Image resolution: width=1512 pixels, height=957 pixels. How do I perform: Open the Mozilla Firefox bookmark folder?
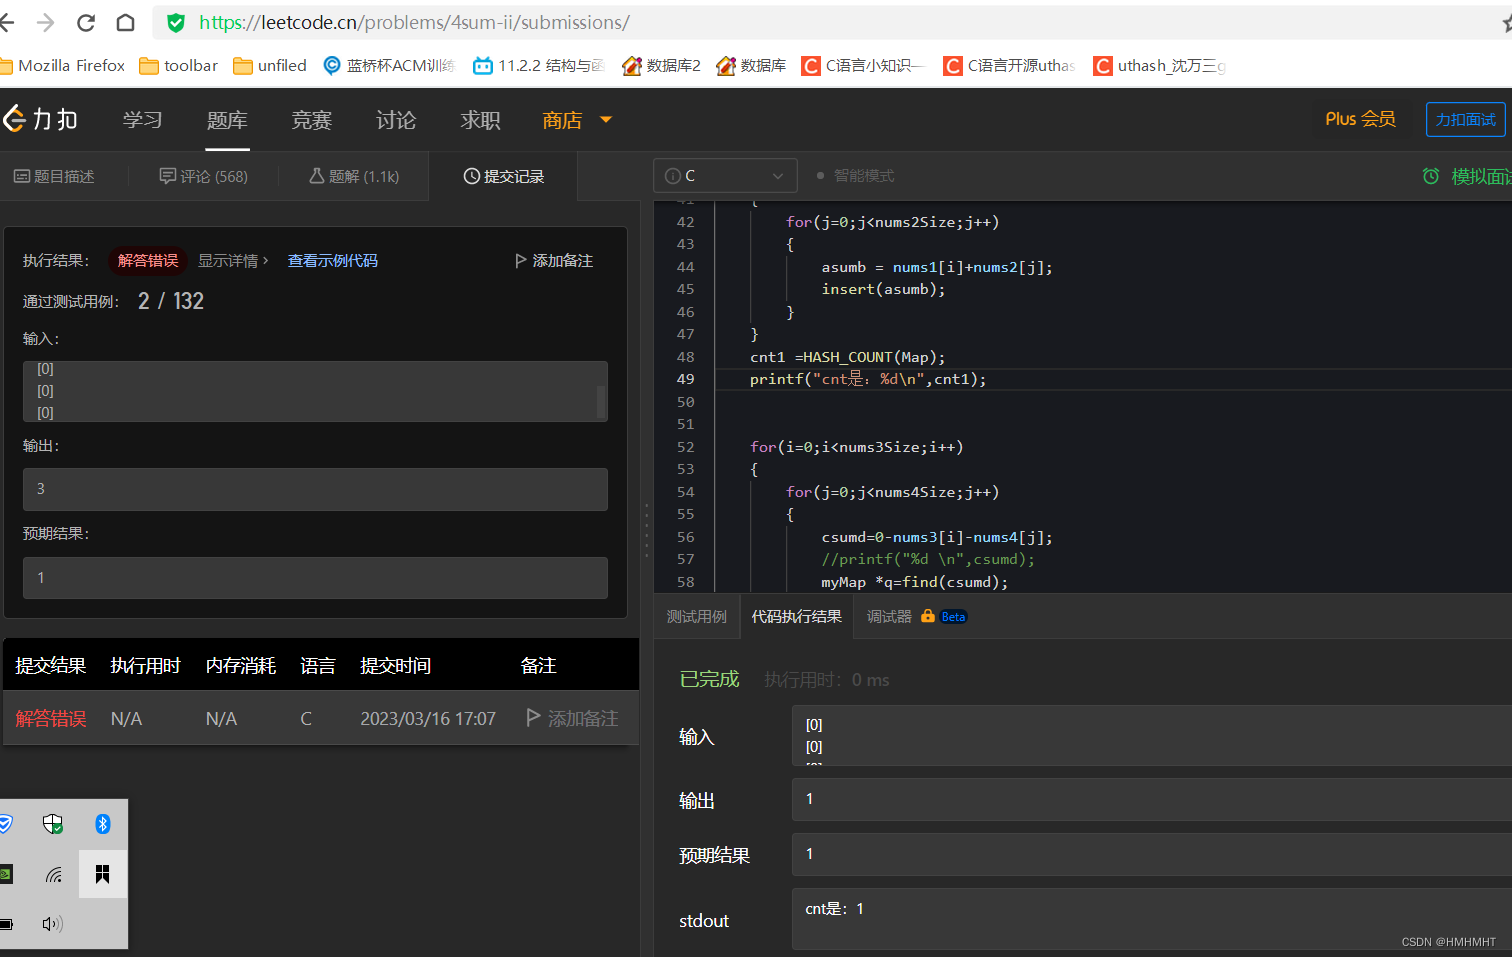coord(63,66)
